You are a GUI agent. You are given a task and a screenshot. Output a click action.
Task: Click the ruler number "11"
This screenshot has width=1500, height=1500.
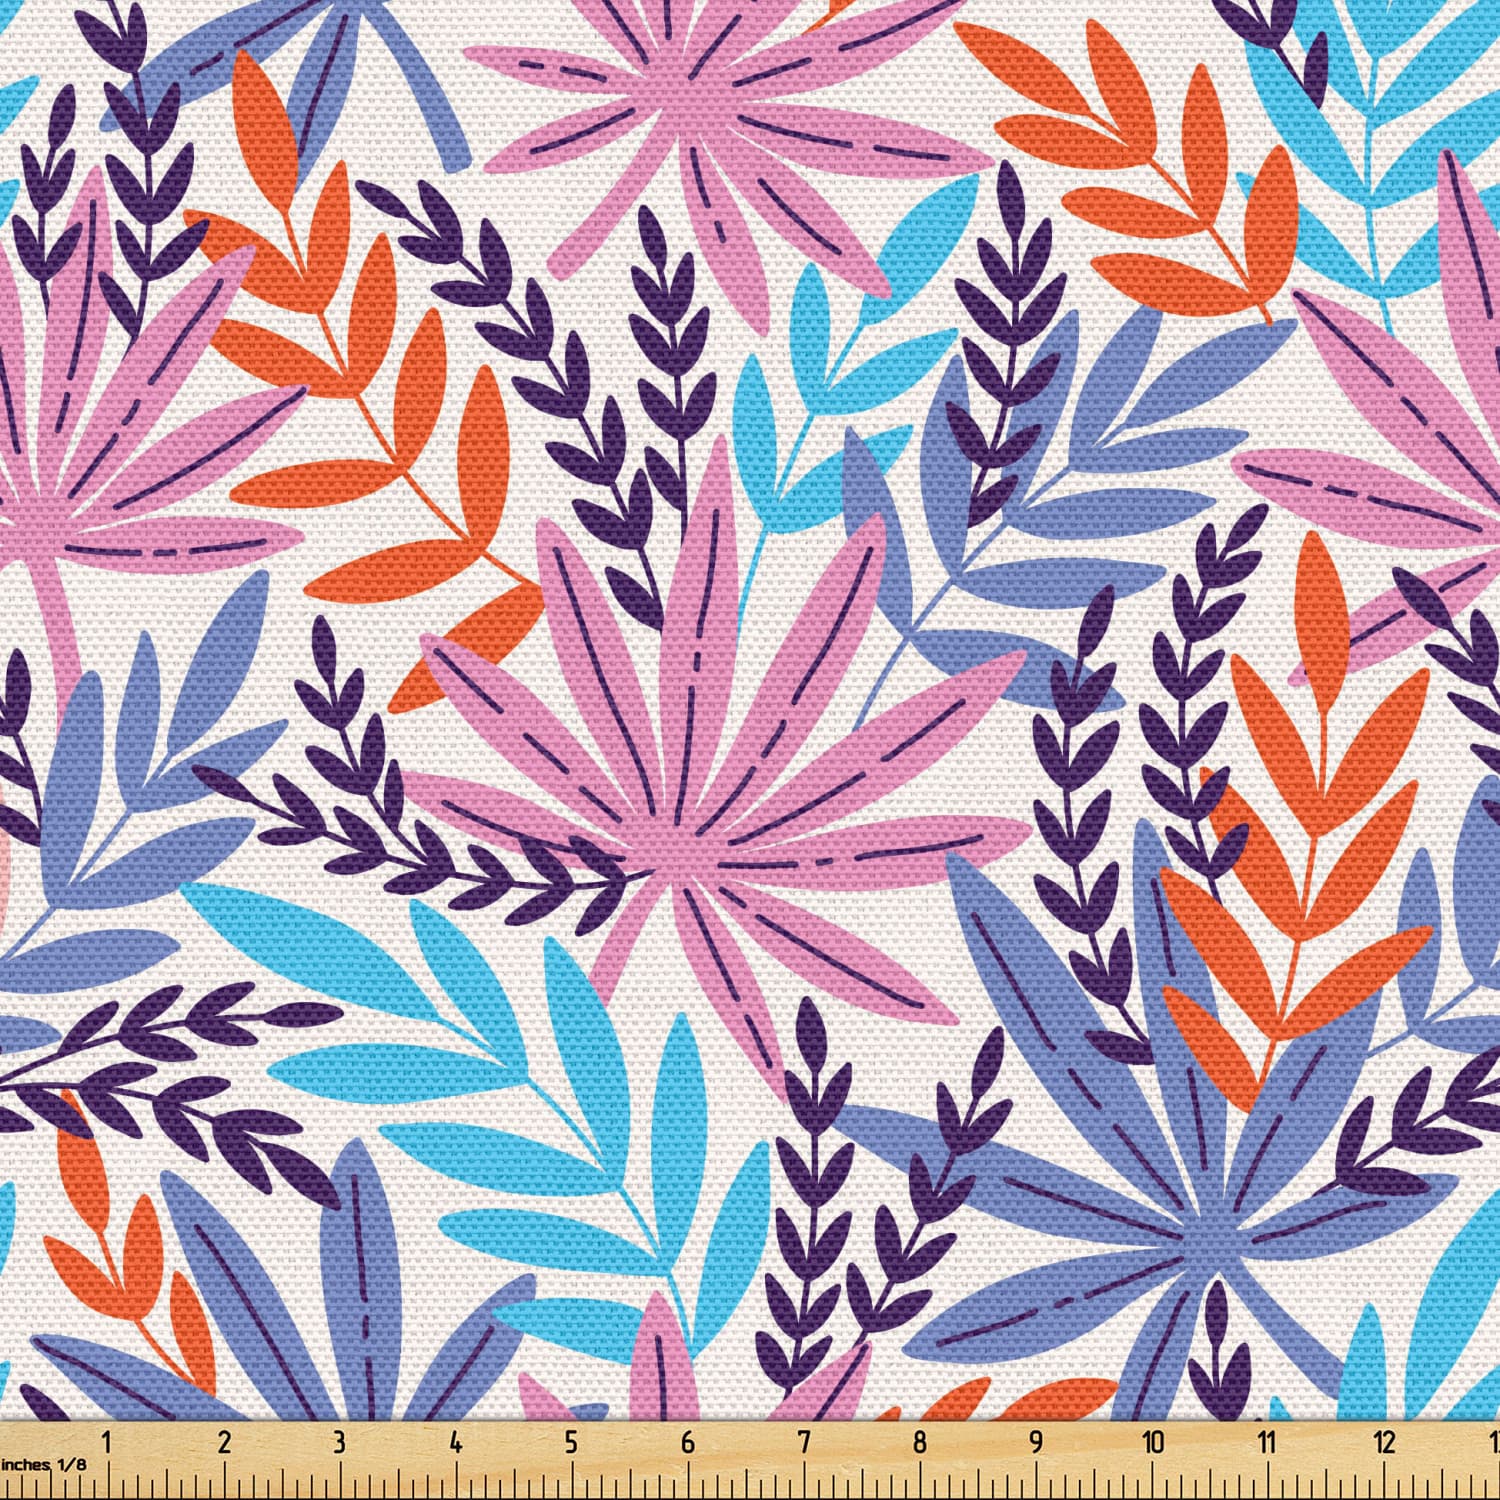1268,1442
